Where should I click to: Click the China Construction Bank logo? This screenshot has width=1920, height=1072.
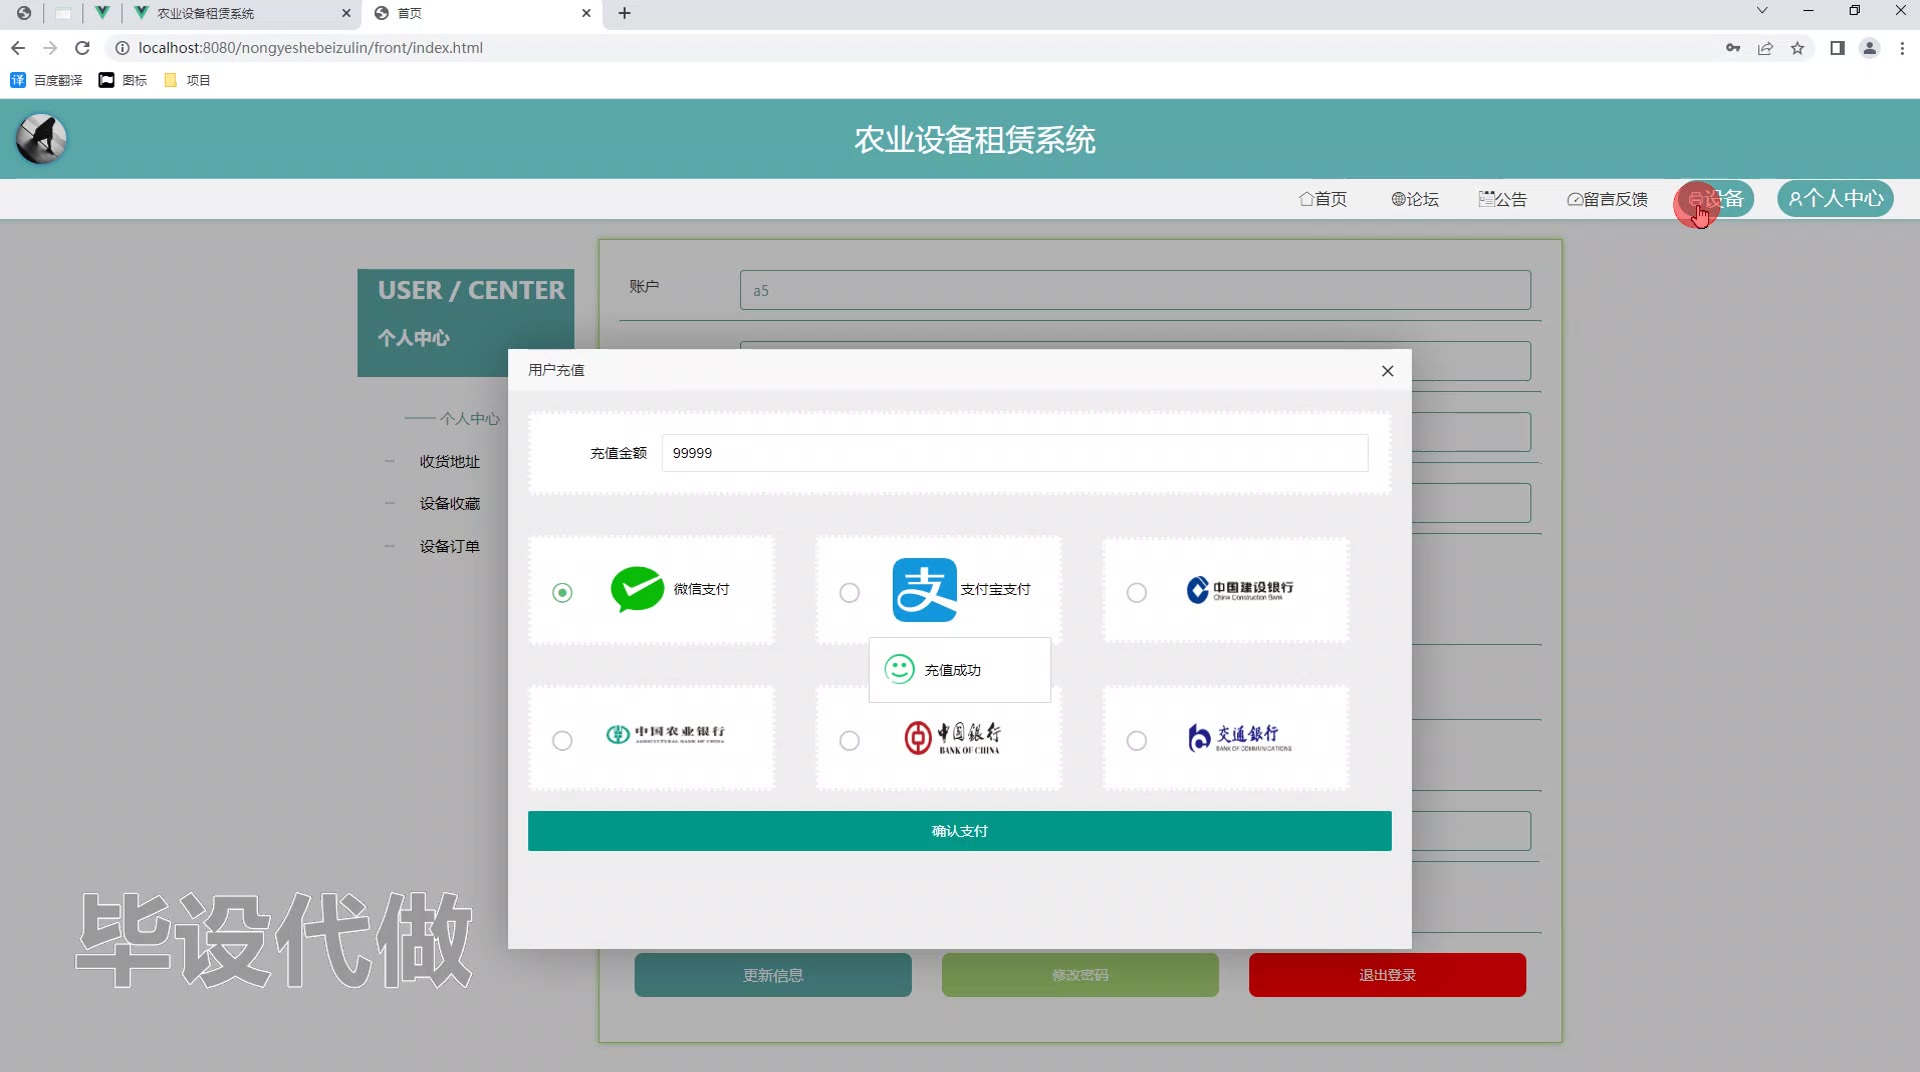pos(1240,590)
